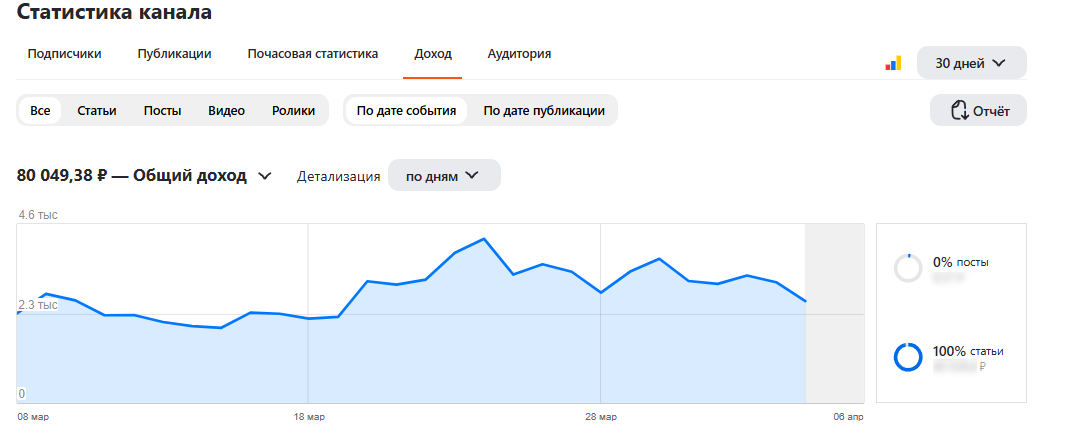Expand the 'Общий доход' metric chevron
1081x442 pixels.
(x=265, y=176)
